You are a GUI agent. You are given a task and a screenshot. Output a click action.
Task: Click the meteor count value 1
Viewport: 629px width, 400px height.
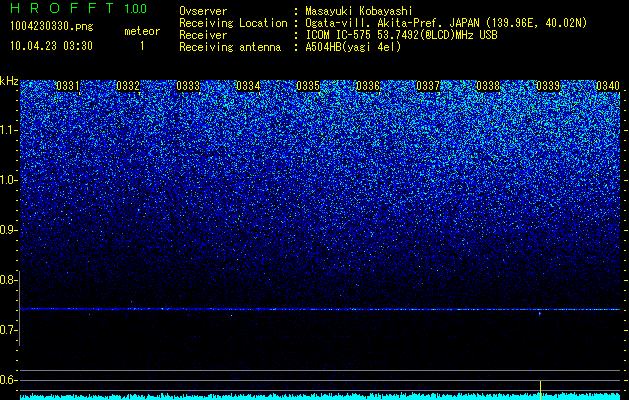pos(142,46)
